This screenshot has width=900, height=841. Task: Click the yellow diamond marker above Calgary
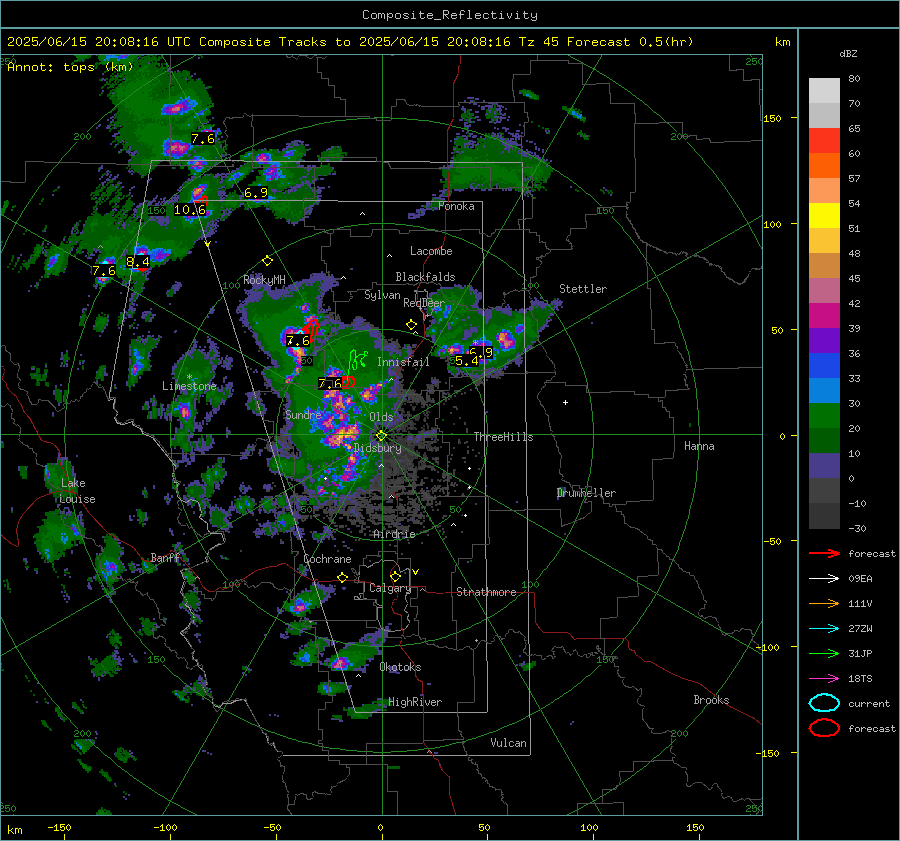coord(395,576)
